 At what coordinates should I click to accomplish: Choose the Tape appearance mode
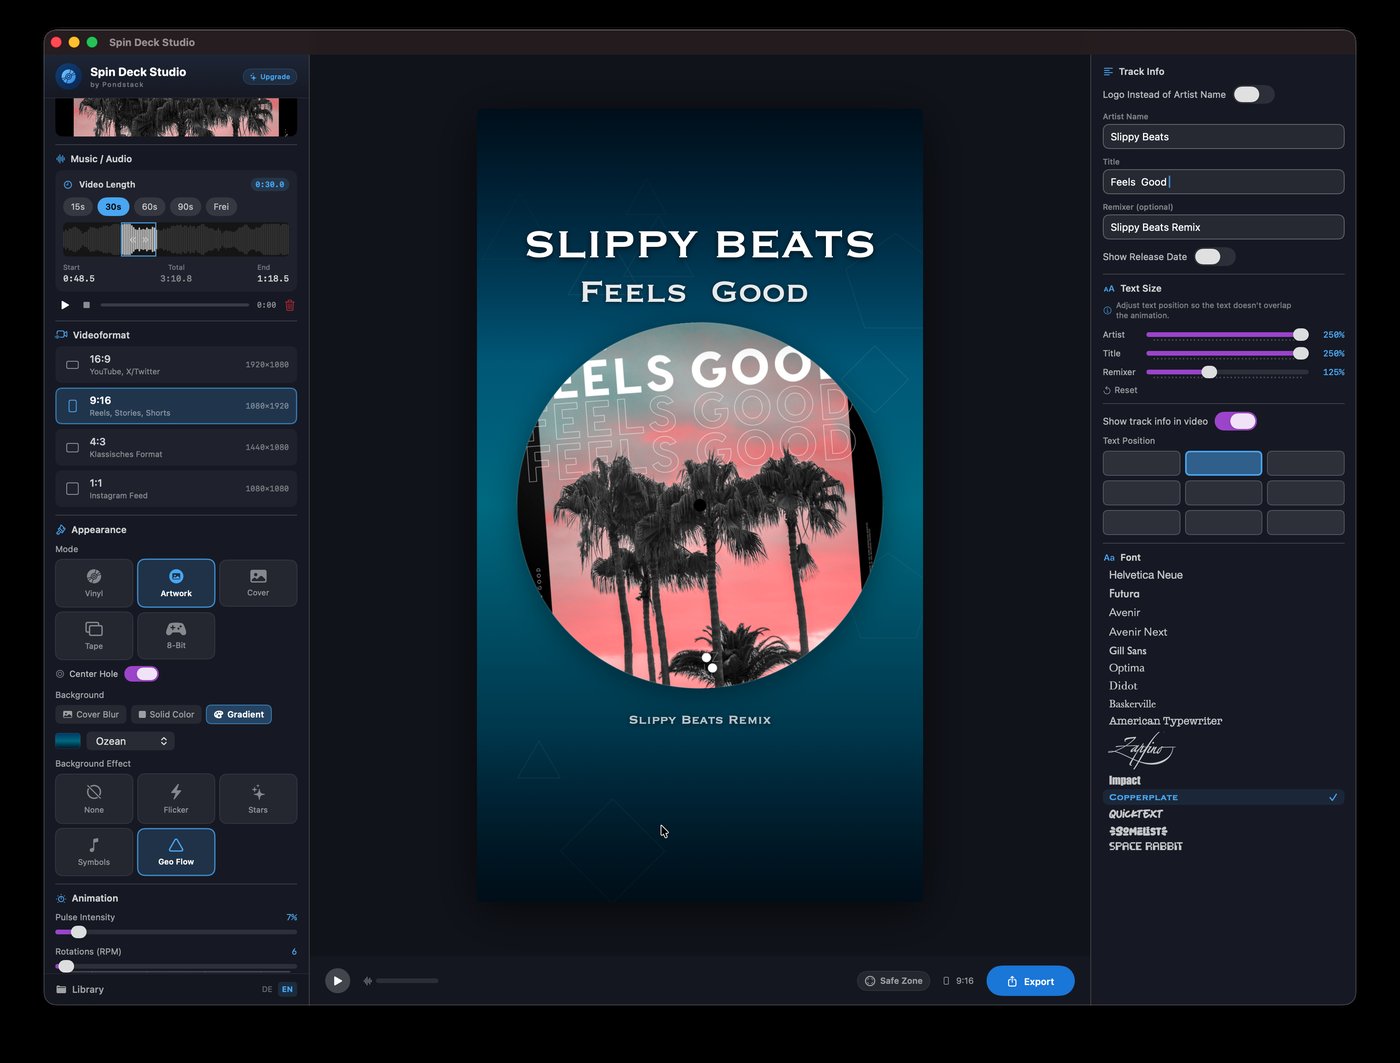click(93, 635)
